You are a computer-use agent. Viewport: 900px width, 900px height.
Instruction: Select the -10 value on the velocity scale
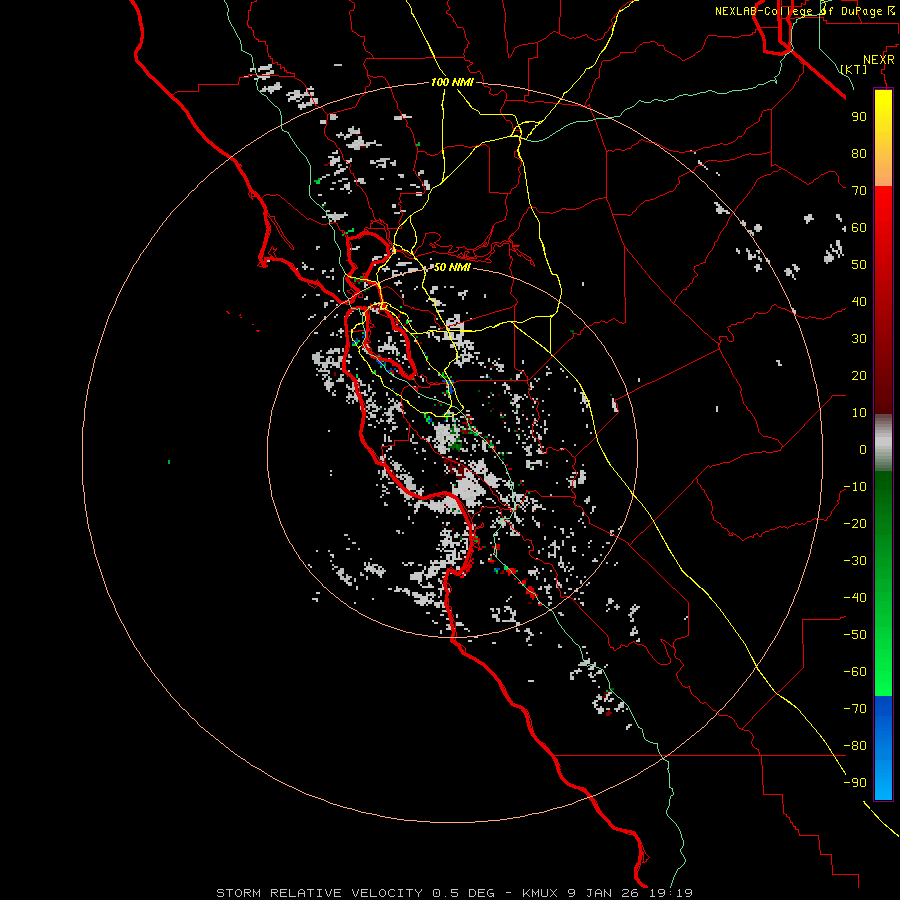pos(855,487)
